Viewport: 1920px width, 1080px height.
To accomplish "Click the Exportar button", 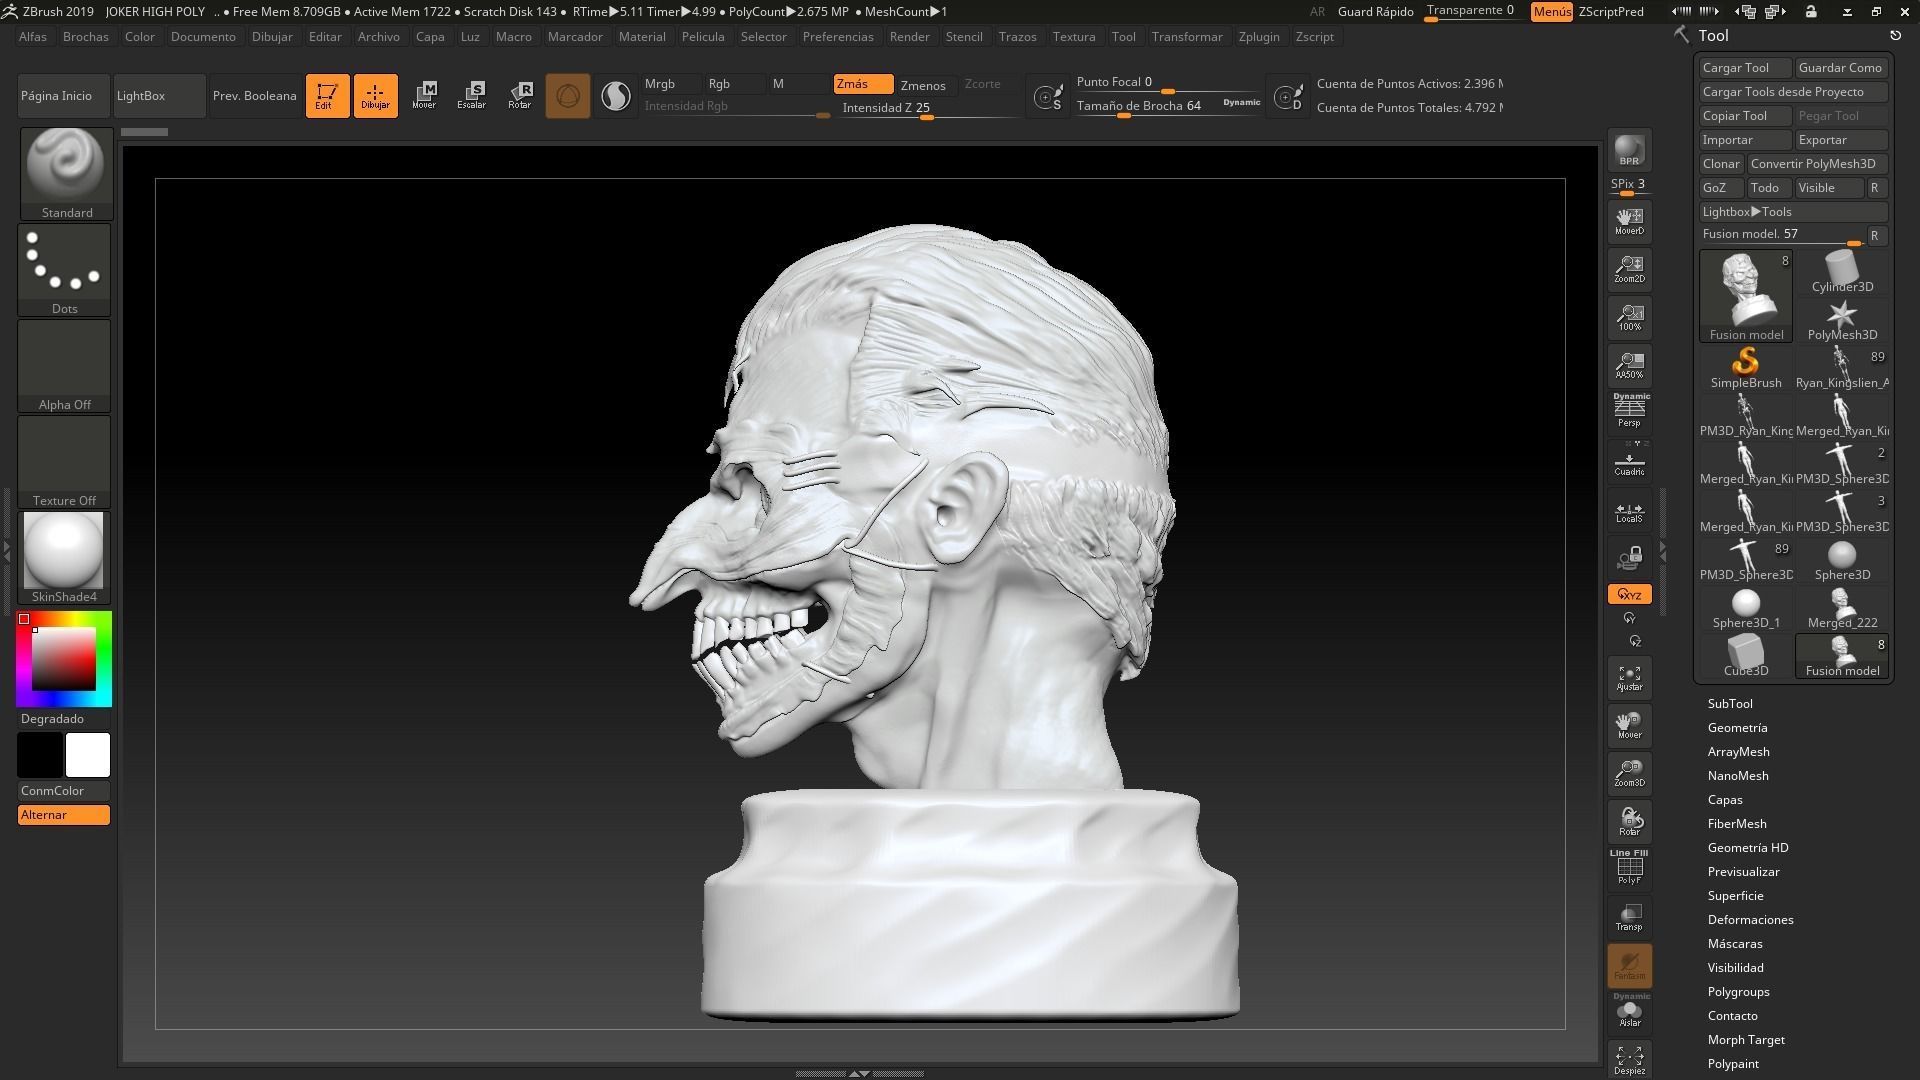I will (x=1841, y=140).
